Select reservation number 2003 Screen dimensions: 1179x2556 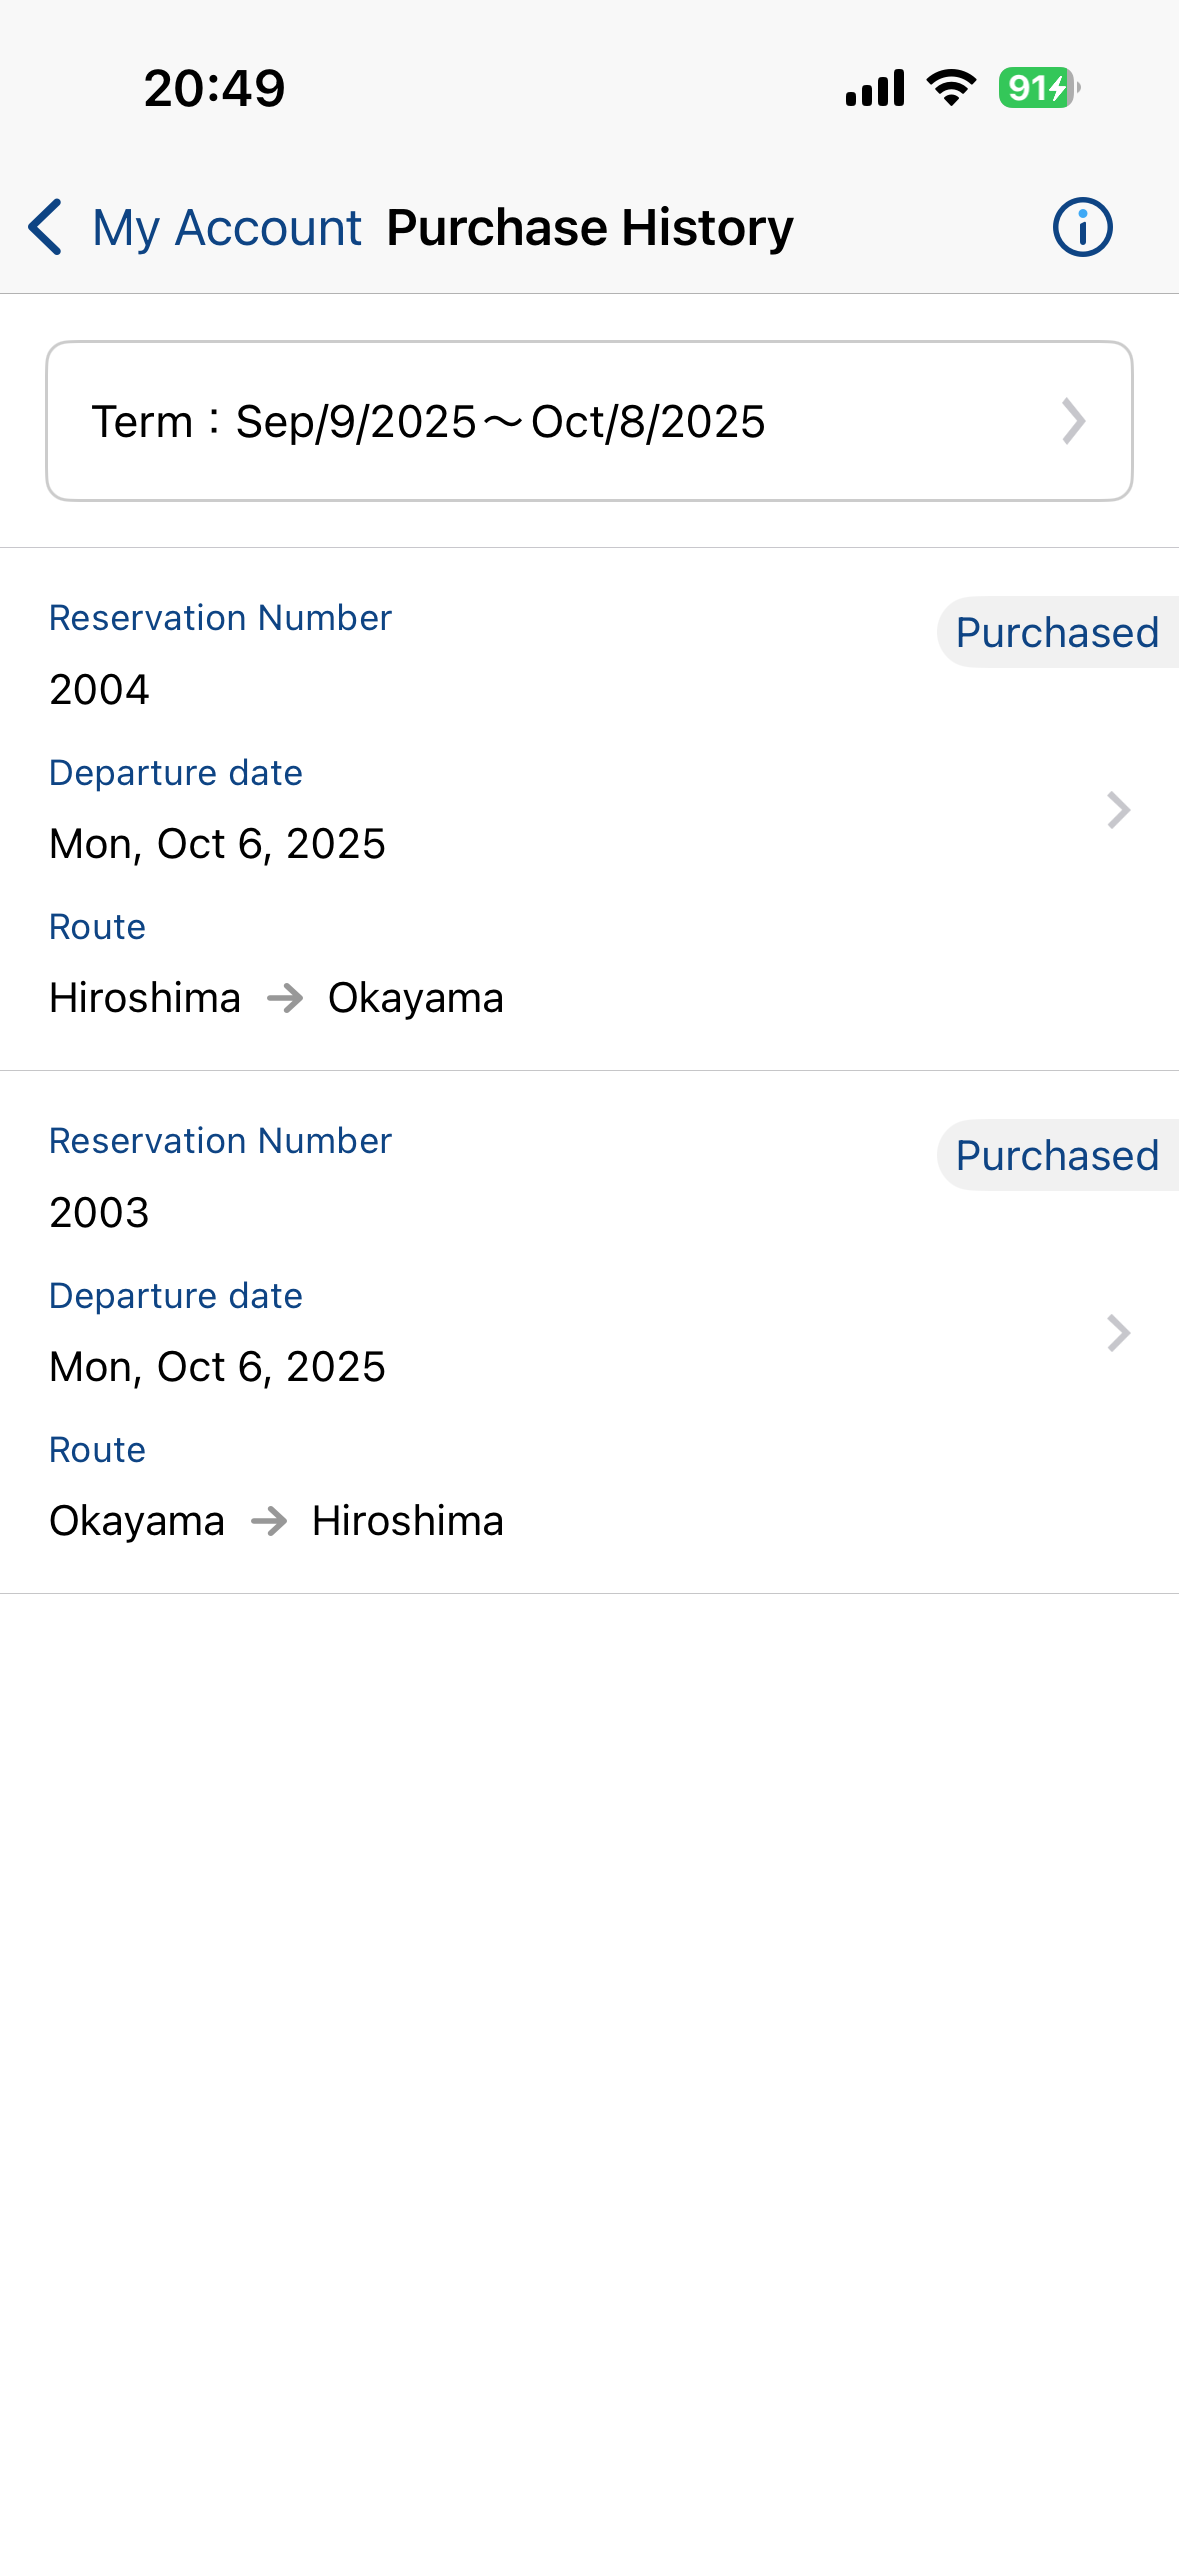coord(99,1212)
